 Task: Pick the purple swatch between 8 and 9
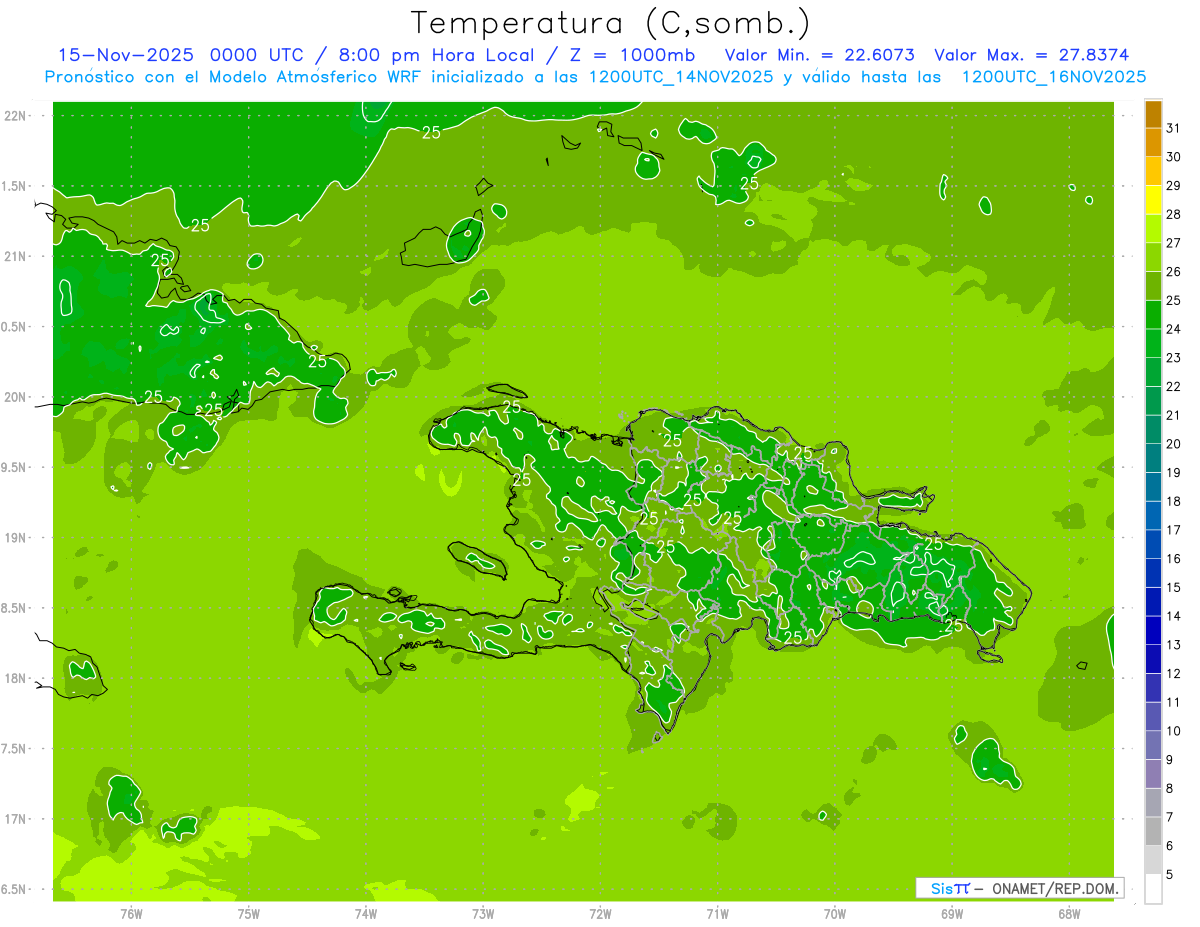point(1153,774)
